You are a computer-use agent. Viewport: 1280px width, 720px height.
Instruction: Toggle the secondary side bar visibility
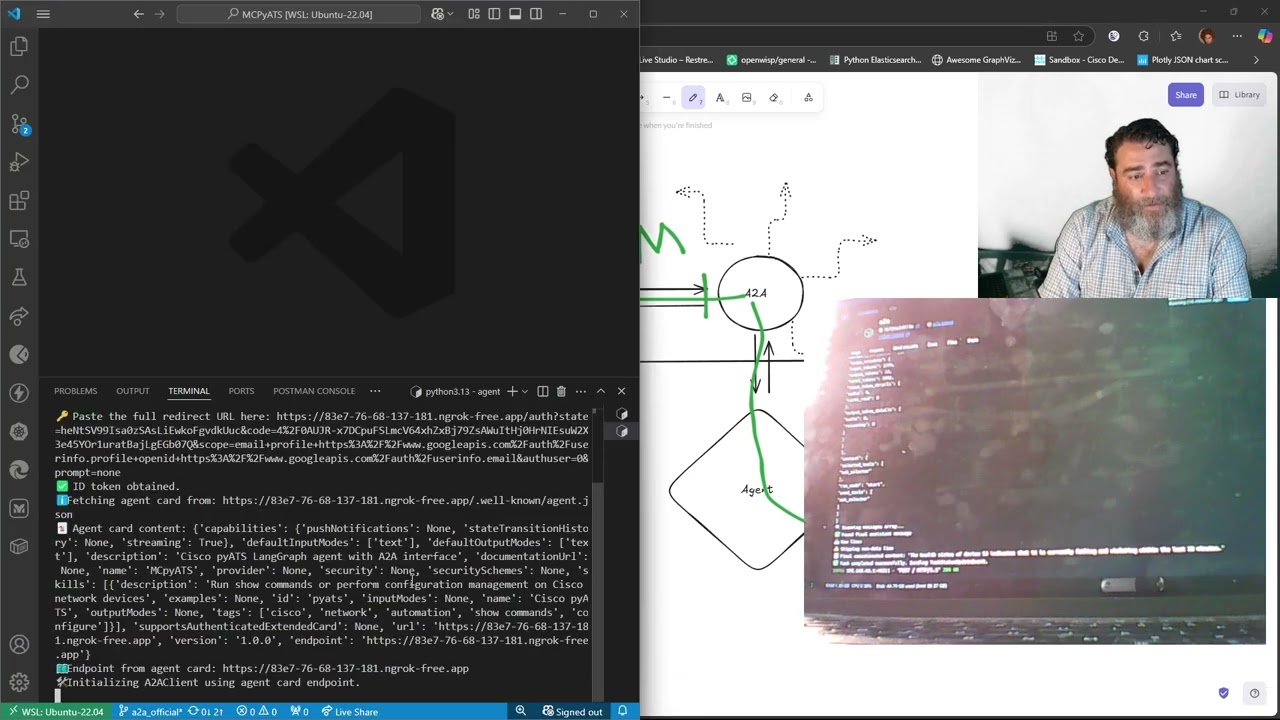click(537, 14)
